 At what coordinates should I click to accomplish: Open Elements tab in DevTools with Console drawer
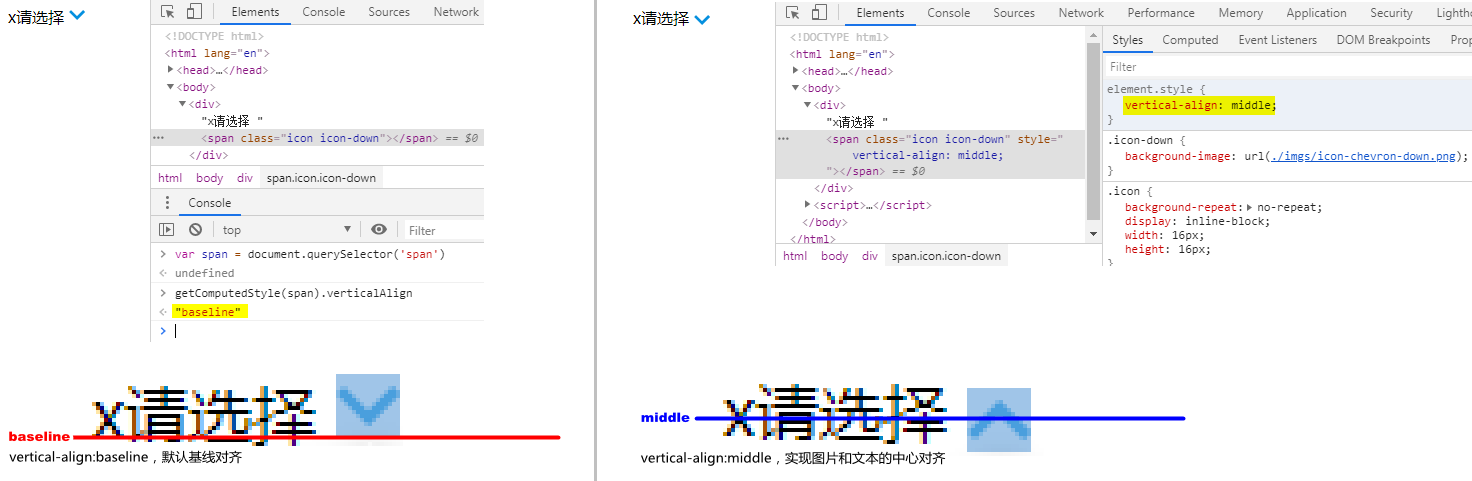click(x=255, y=12)
